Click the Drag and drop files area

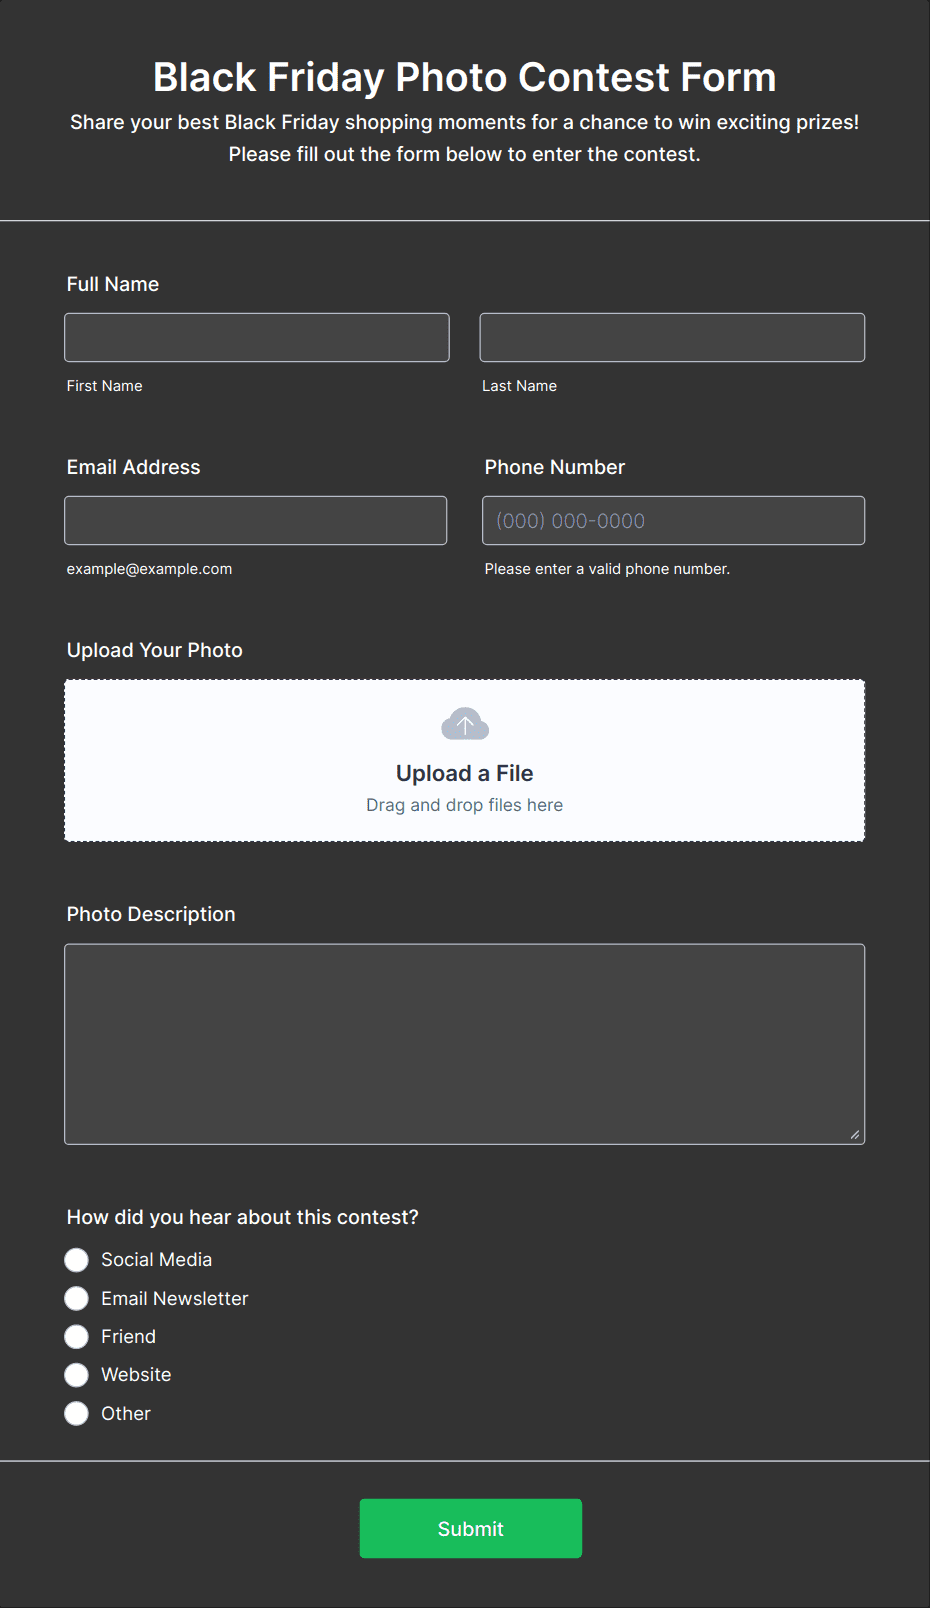465,760
